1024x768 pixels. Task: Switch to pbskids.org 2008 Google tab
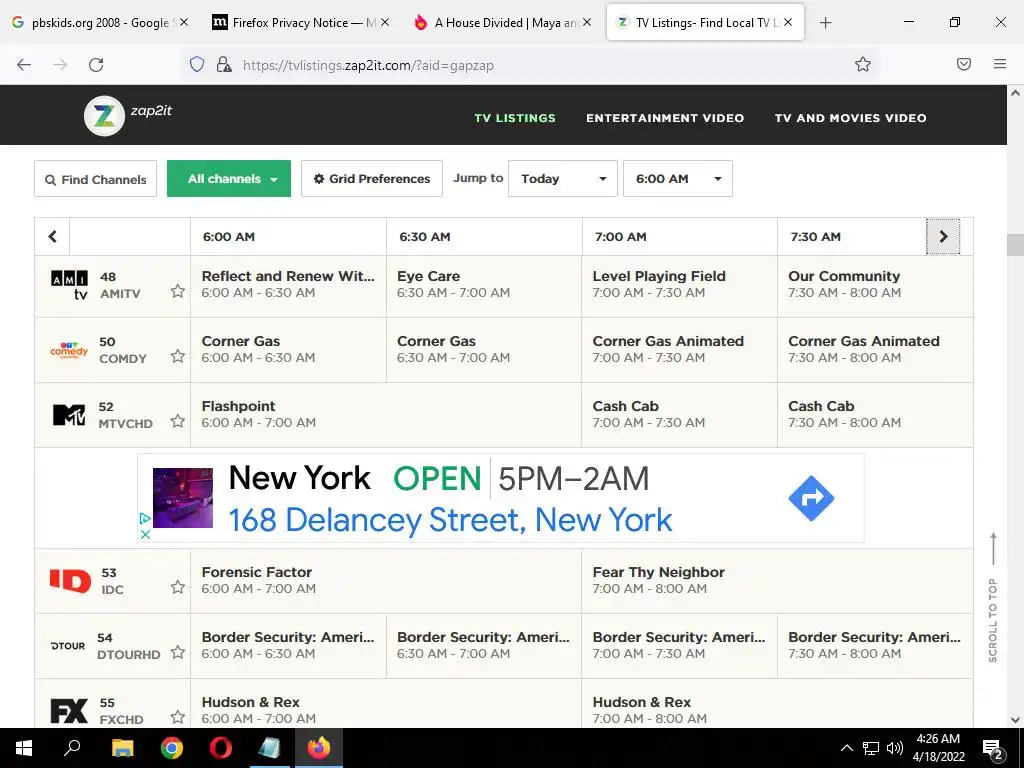tap(100, 23)
